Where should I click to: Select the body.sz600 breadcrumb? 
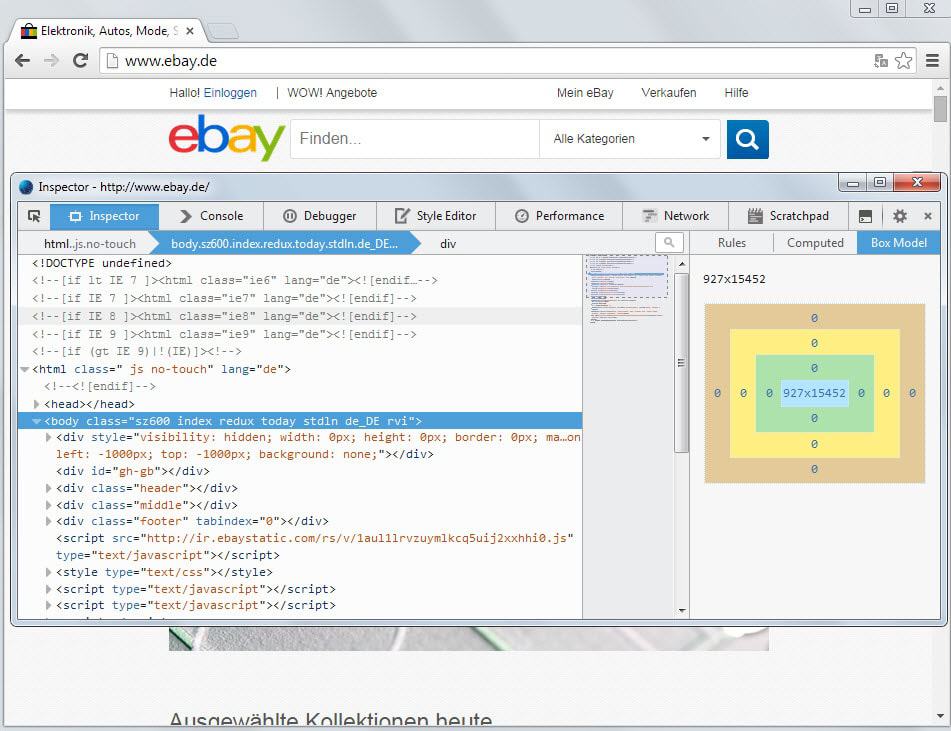[284, 244]
